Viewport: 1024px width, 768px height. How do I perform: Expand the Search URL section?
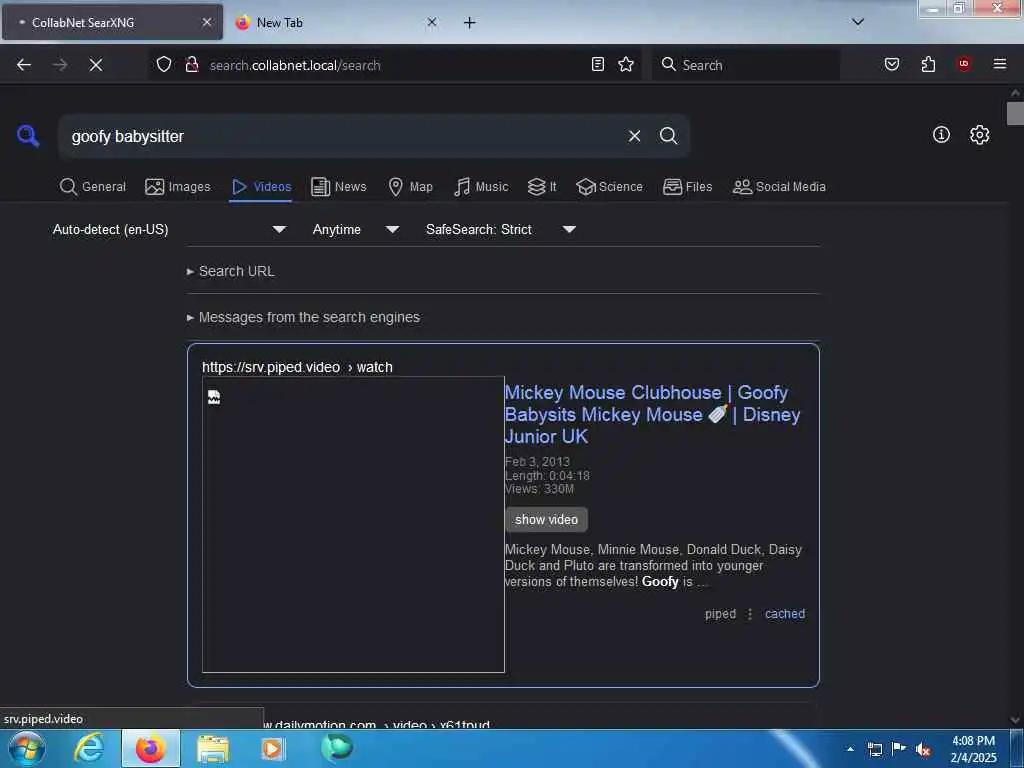point(231,271)
